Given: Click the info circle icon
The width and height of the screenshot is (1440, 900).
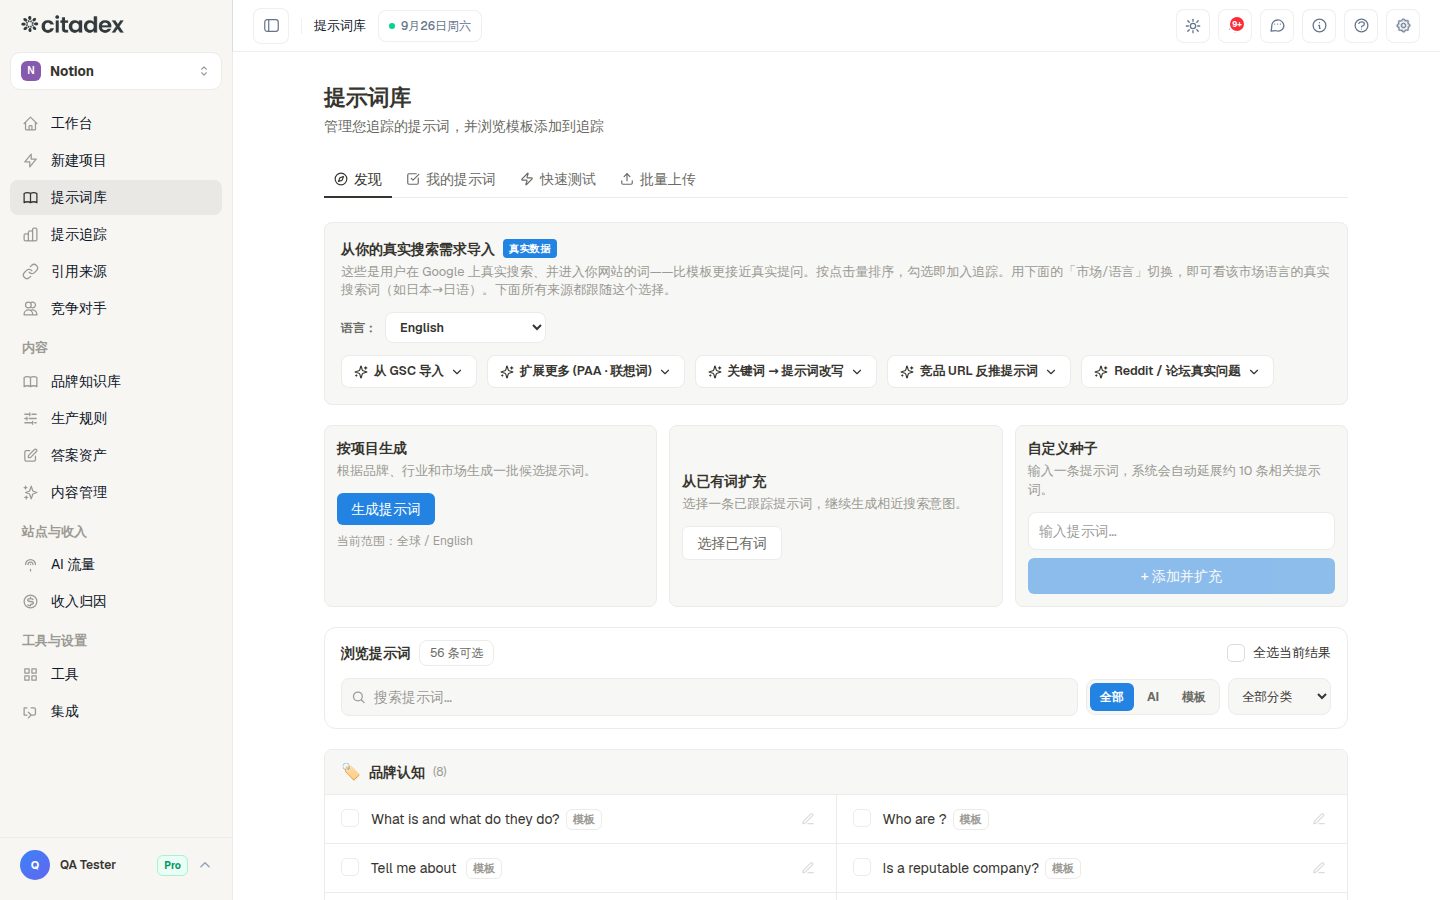Looking at the screenshot, I should click(x=1319, y=26).
